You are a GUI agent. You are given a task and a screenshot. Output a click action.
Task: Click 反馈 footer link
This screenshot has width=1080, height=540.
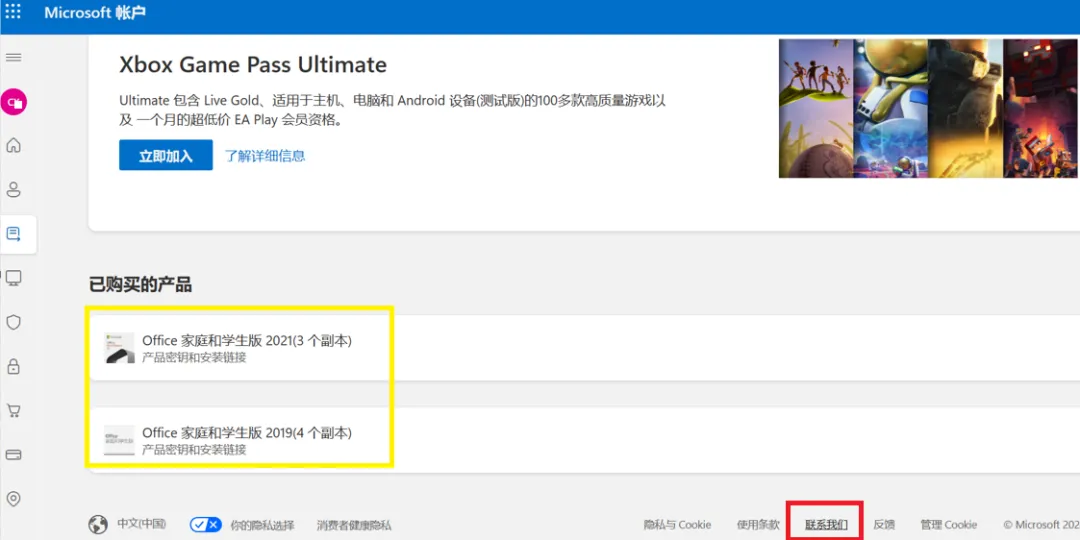[x=884, y=525]
